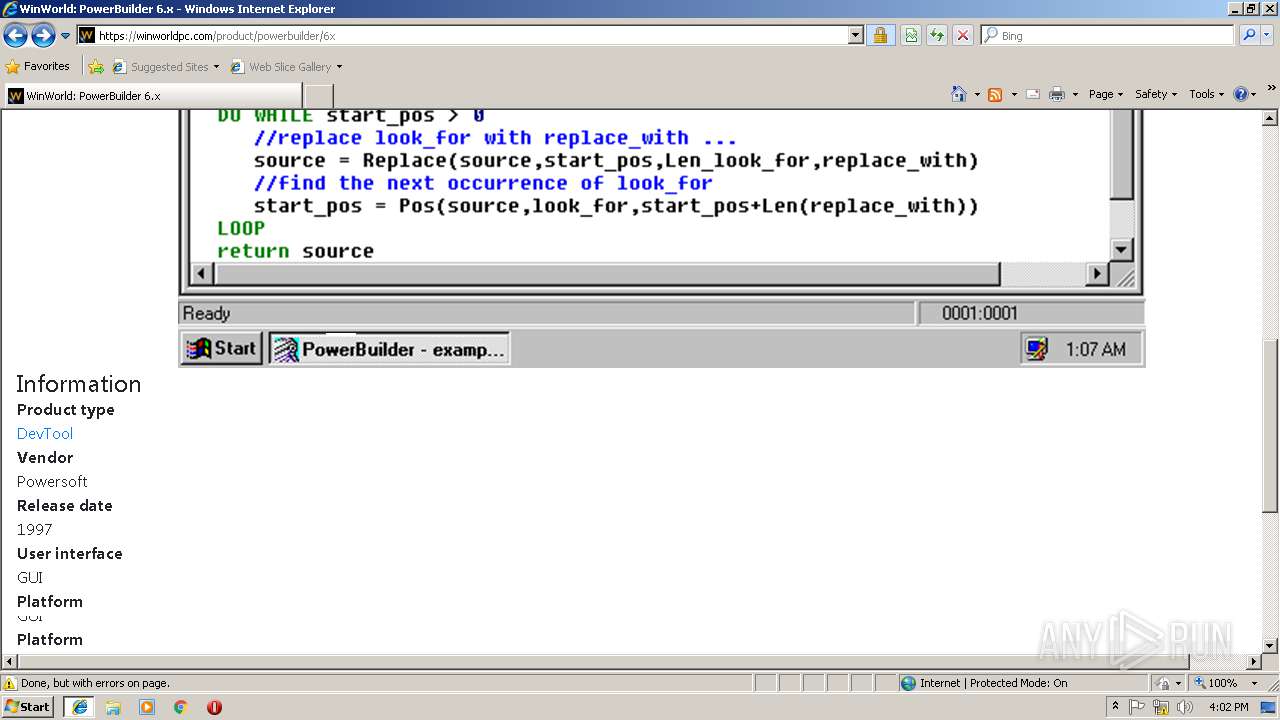Screen dimensions: 1280x720
Task: Open Windows Explorer folder taskbar icon
Action: (x=113, y=706)
